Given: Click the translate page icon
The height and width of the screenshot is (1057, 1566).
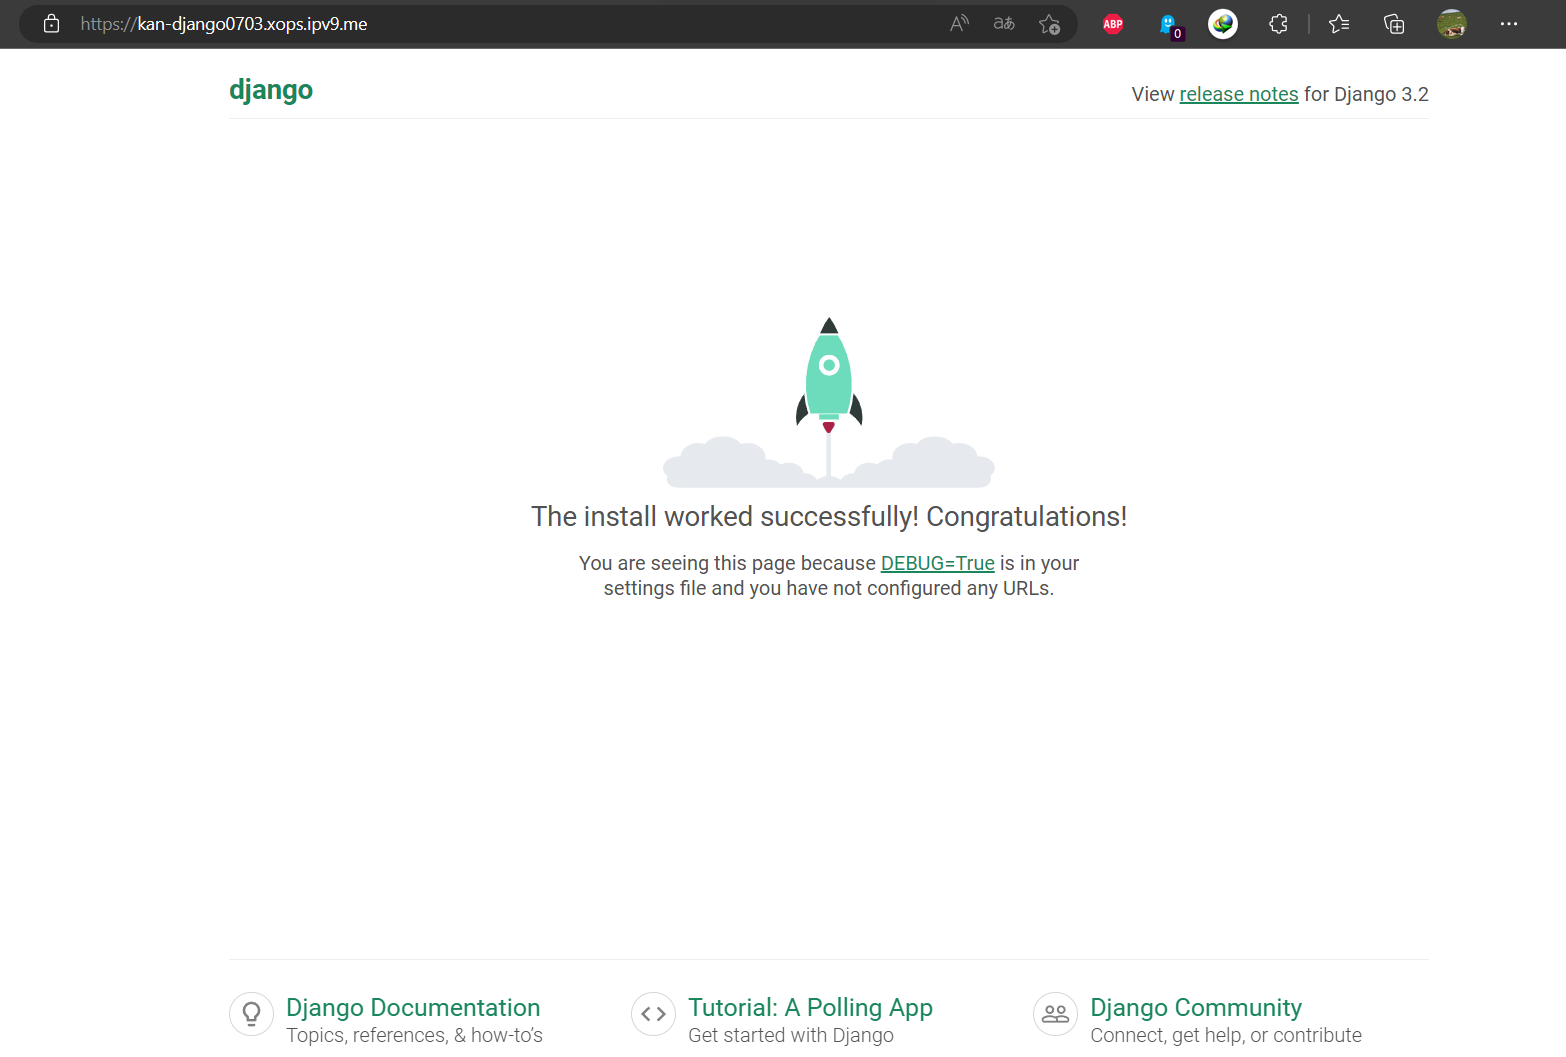Looking at the screenshot, I should point(1003,24).
